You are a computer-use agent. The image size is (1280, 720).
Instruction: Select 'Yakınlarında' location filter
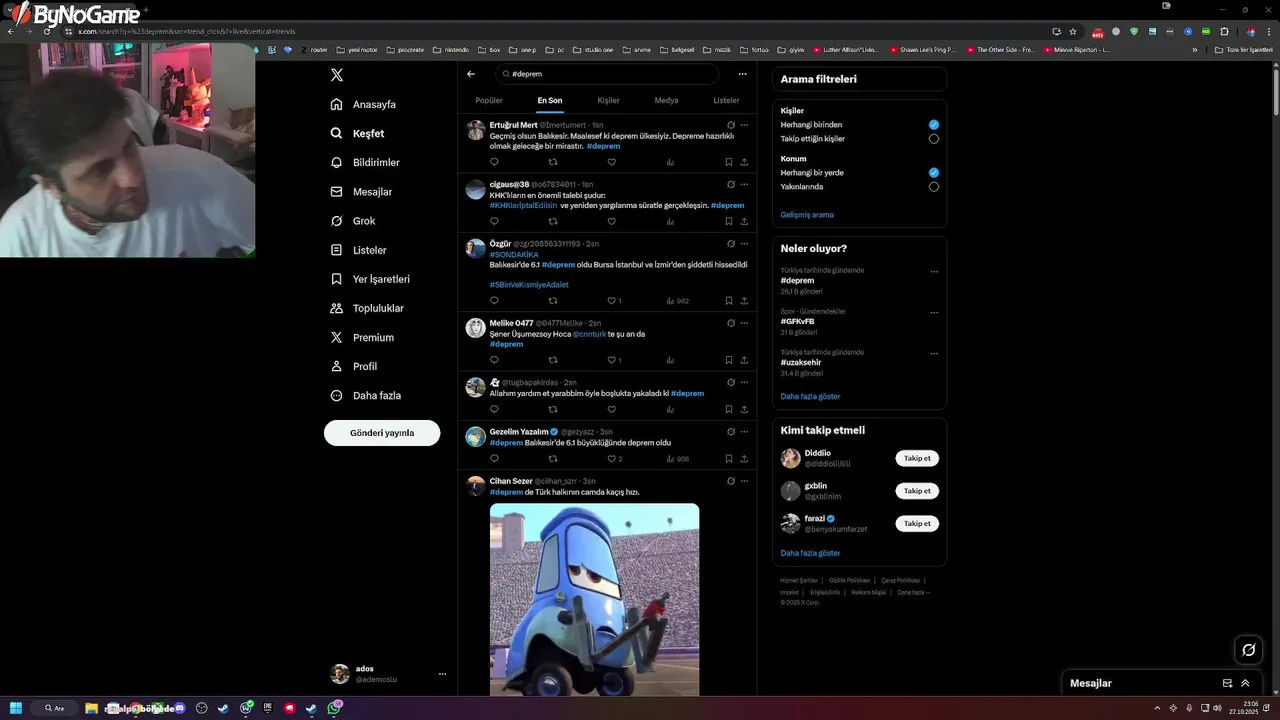coord(933,187)
